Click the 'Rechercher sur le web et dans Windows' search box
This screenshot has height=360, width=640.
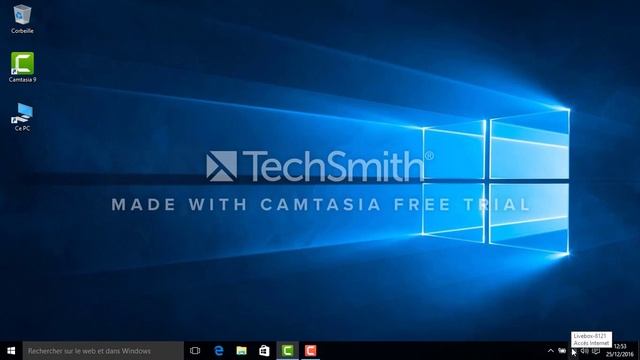[x=103, y=351]
